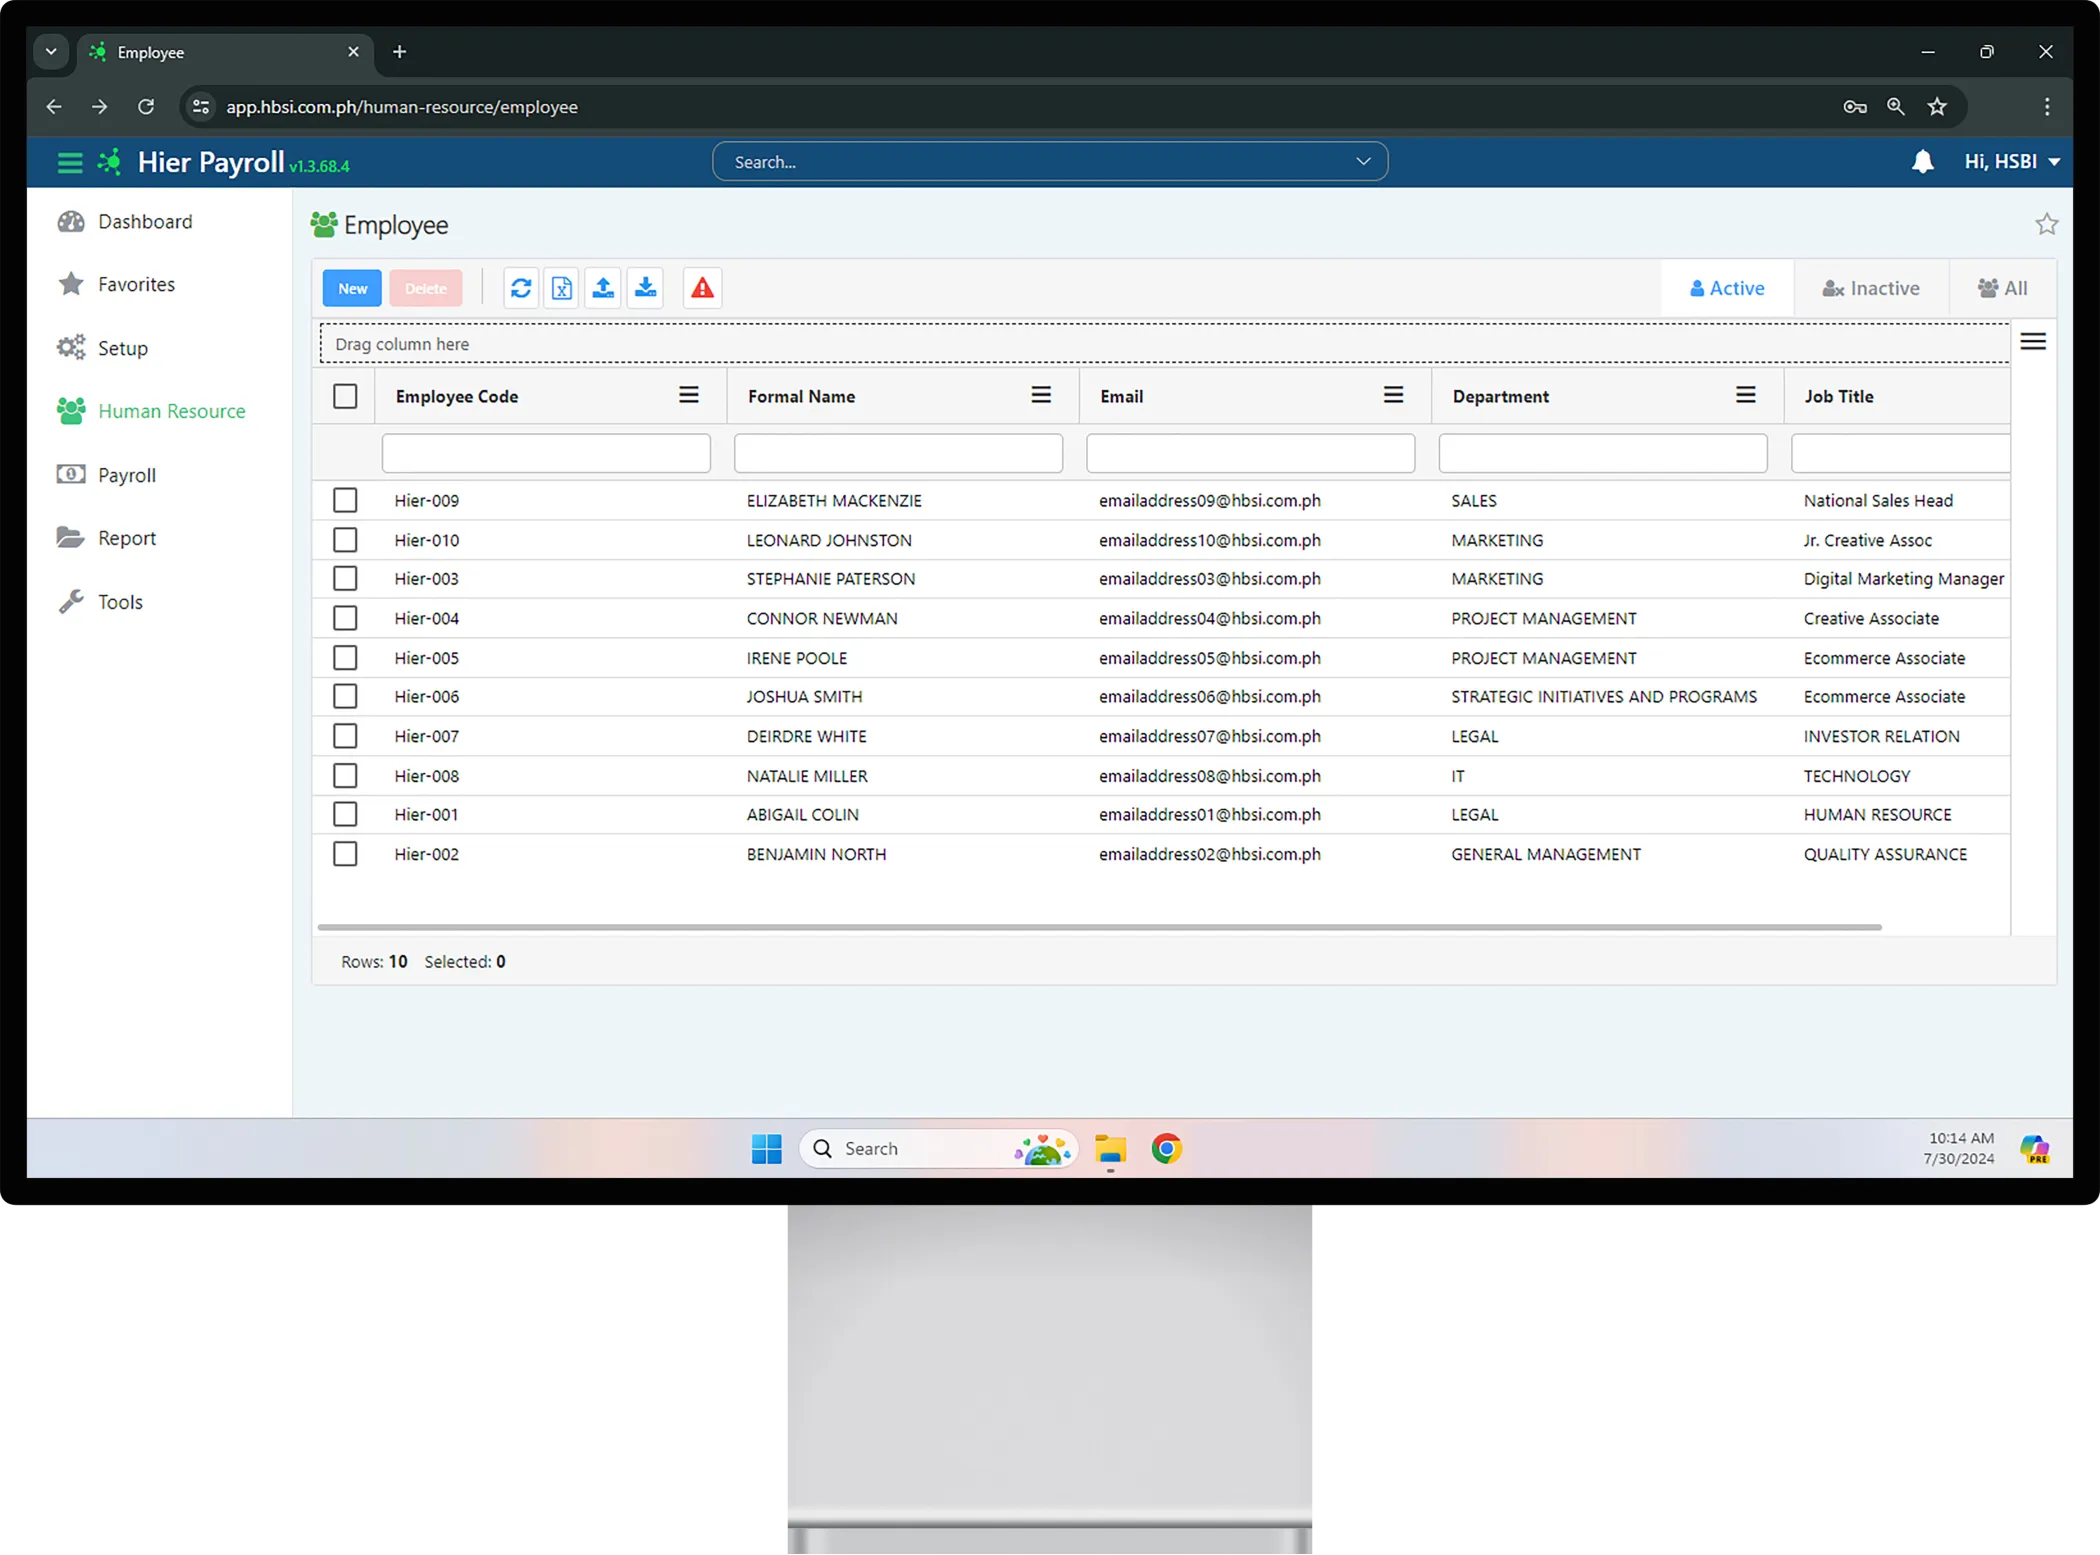Switch to the Inactive employees tab
The image size is (2100, 1555).
1871,288
